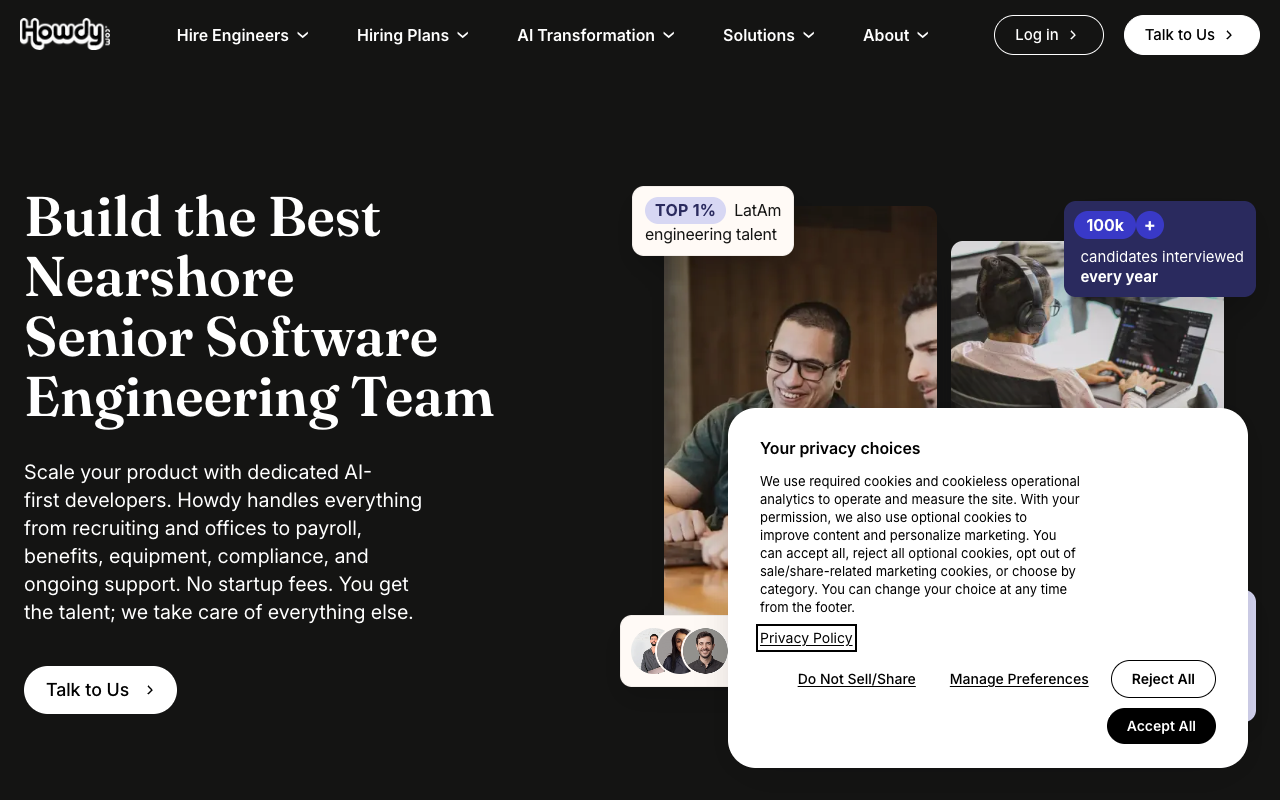Screen dimensions: 1280x800
Task: Click Do Not Sell/Share link
Action: [857, 679]
